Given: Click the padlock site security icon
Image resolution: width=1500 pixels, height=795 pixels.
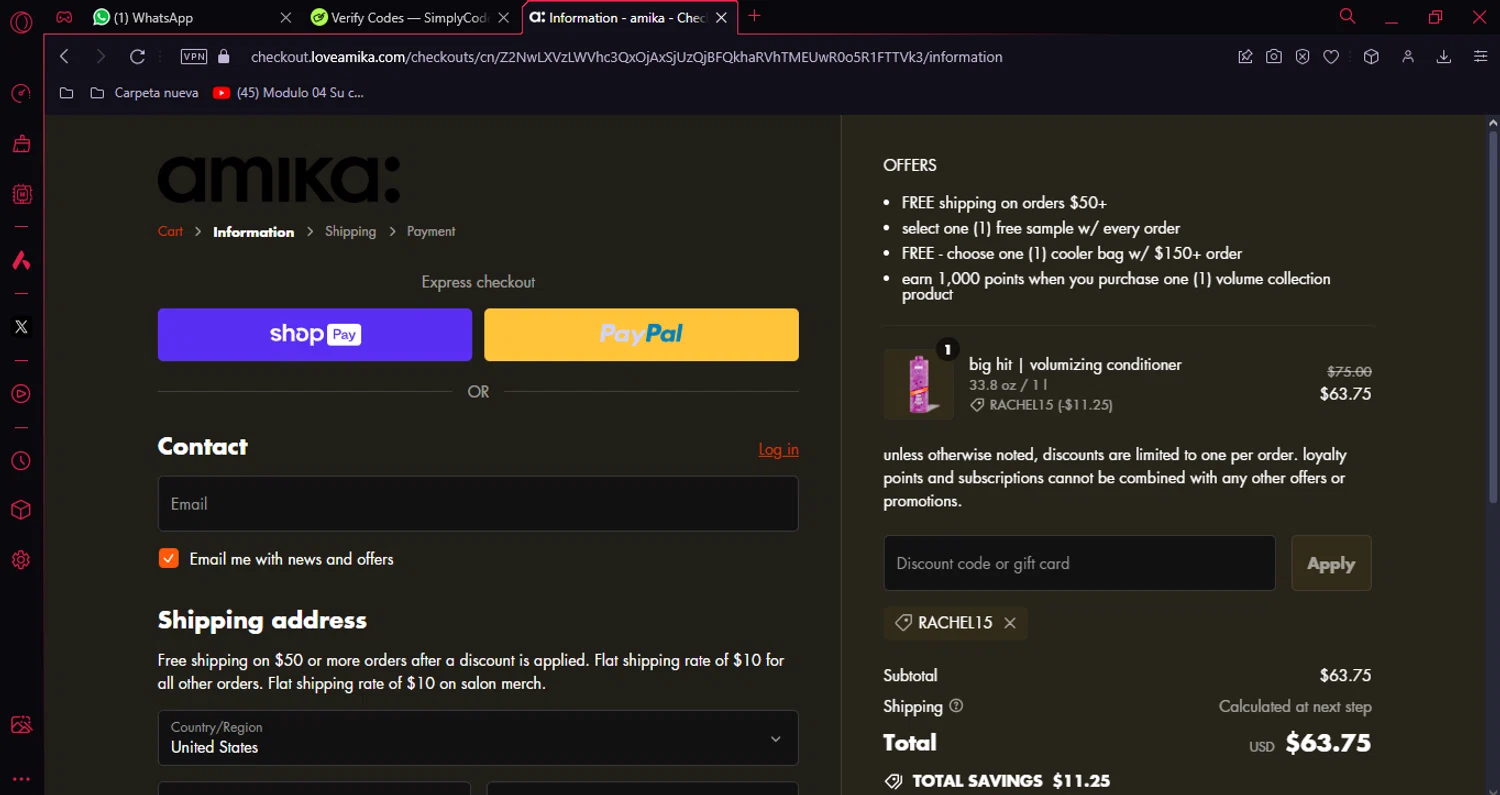Looking at the screenshot, I should (223, 57).
